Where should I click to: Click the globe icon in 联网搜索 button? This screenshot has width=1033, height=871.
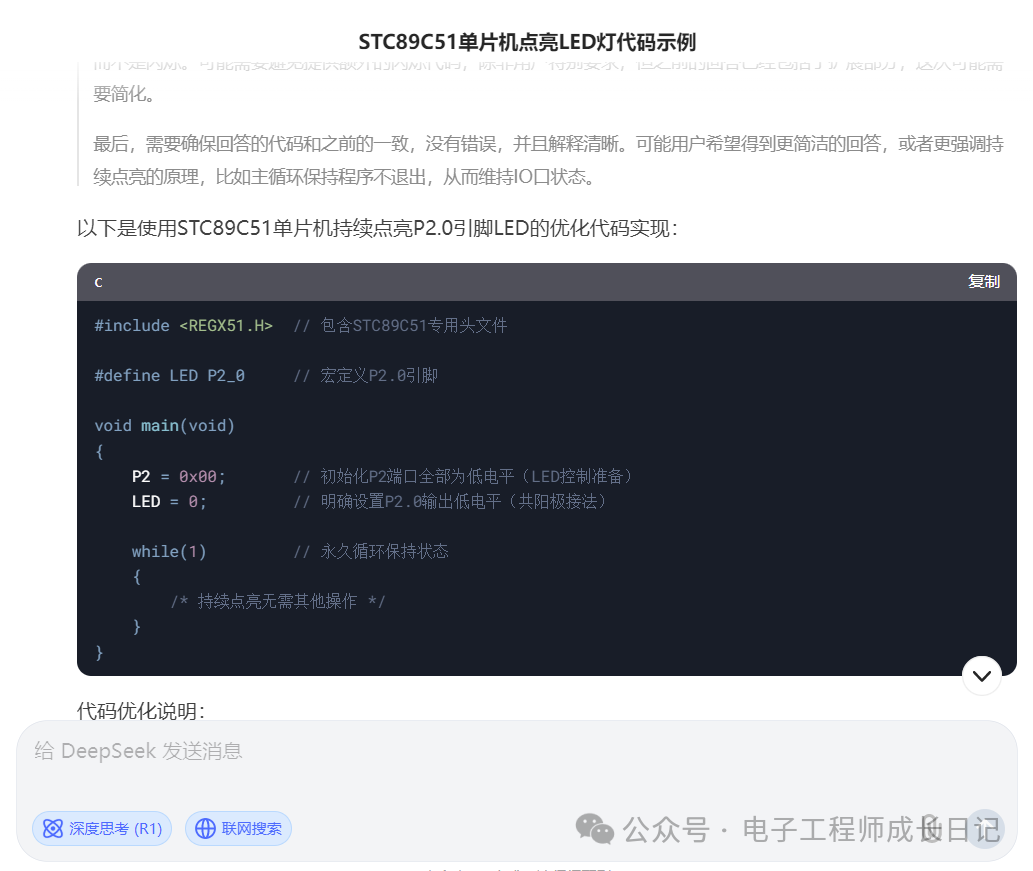click(x=206, y=828)
